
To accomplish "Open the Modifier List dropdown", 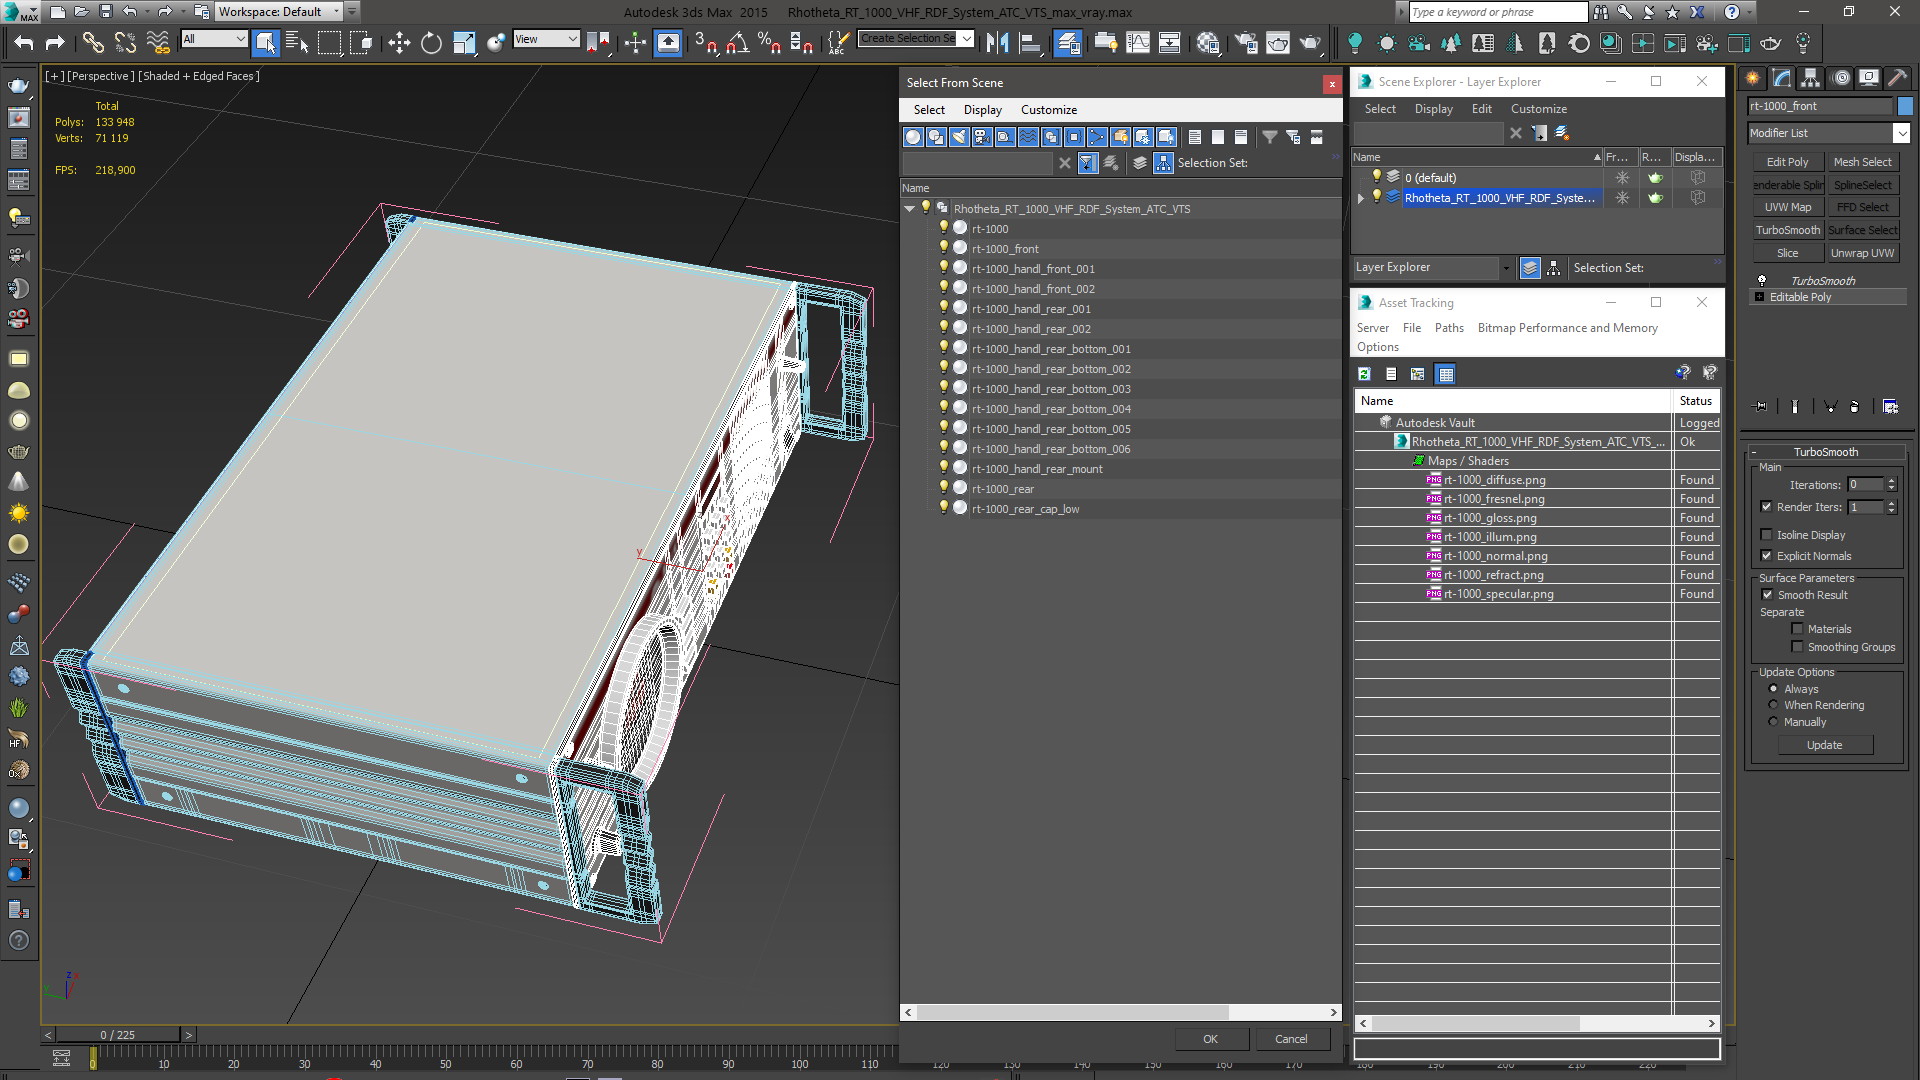I will 1901,133.
